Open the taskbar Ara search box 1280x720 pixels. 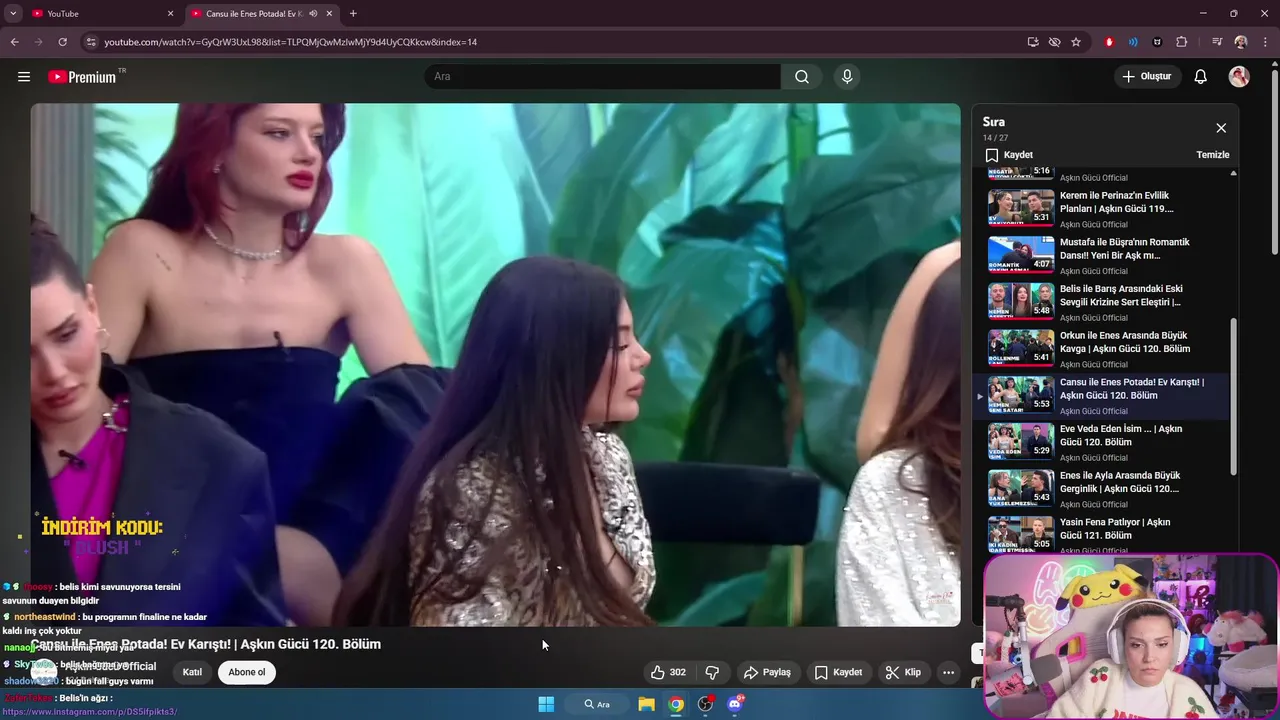[597, 704]
